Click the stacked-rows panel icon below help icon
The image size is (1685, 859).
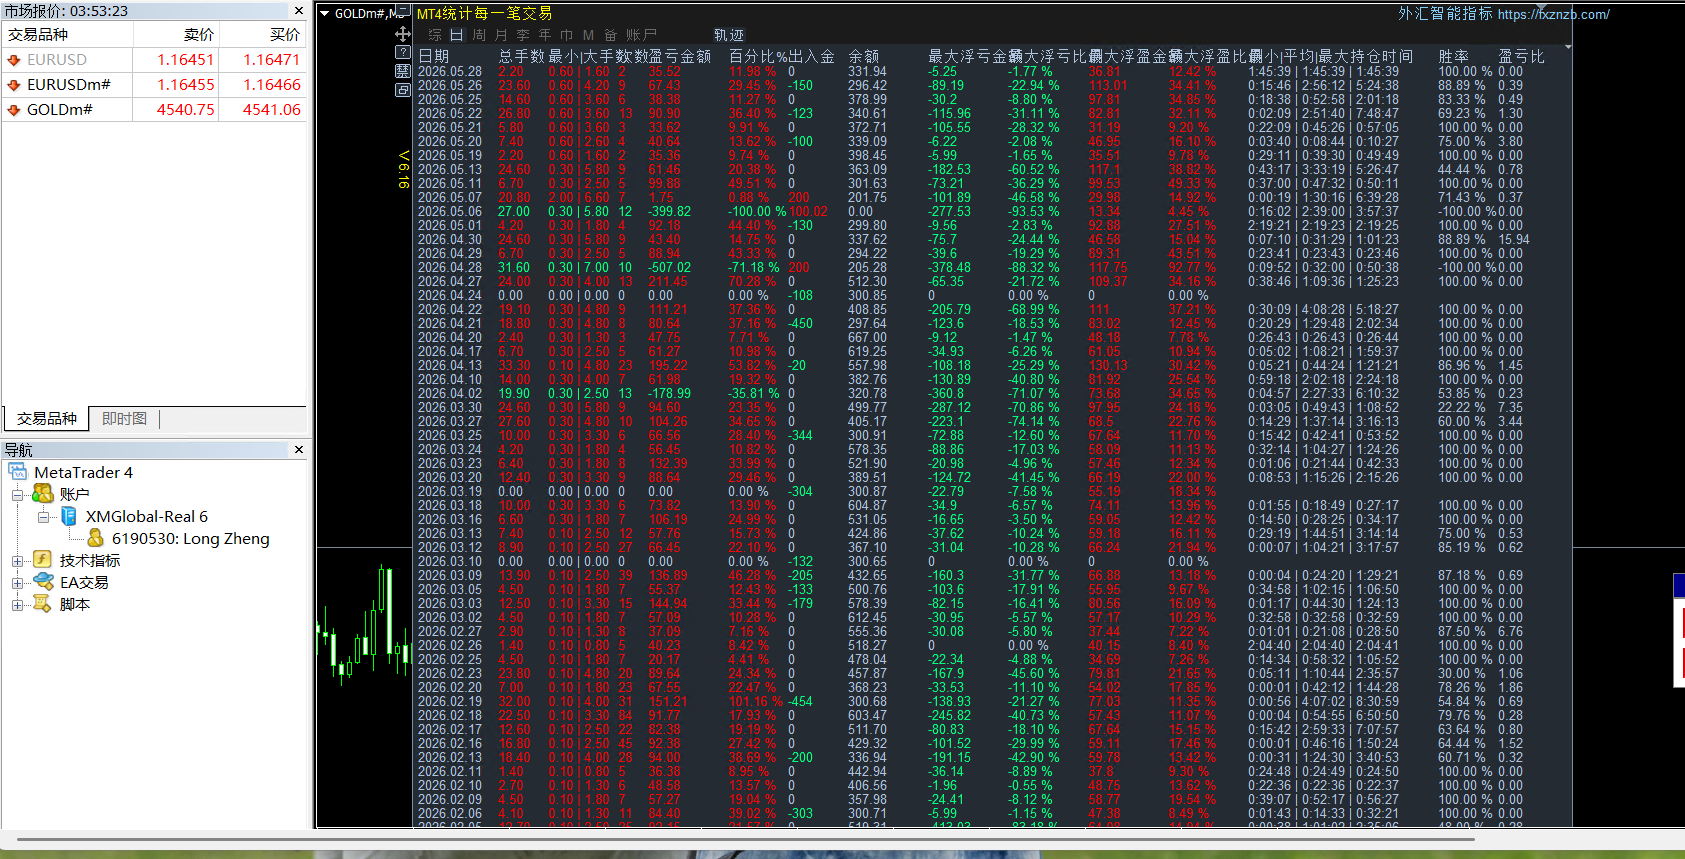403,71
